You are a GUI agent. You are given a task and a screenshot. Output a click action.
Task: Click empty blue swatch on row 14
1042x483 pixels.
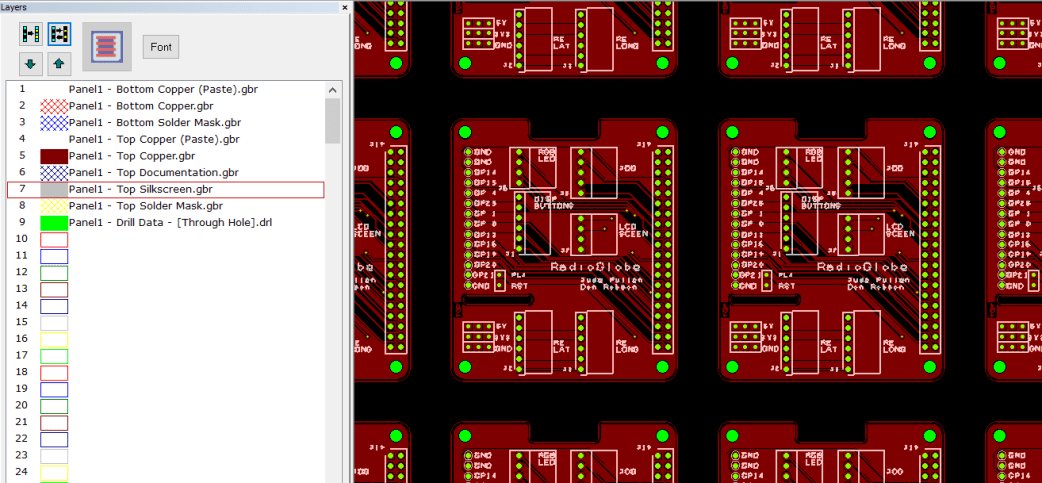tap(54, 306)
